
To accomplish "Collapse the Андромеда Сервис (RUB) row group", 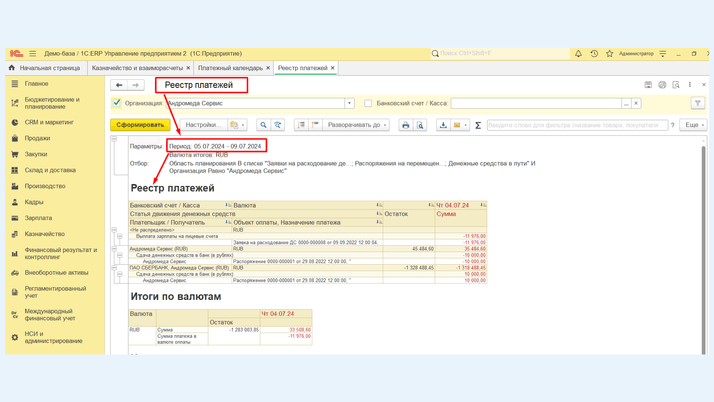I will (114, 249).
